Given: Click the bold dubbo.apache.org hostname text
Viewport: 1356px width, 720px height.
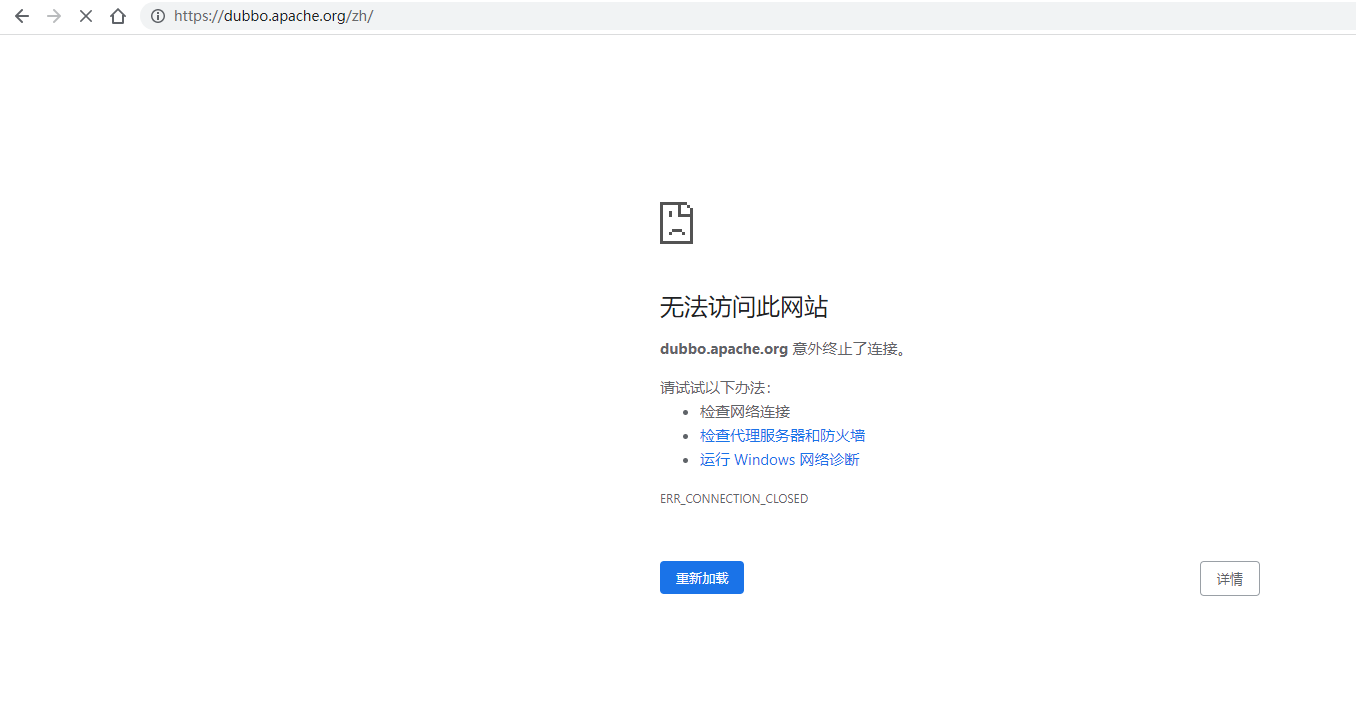Looking at the screenshot, I should [x=724, y=349].
